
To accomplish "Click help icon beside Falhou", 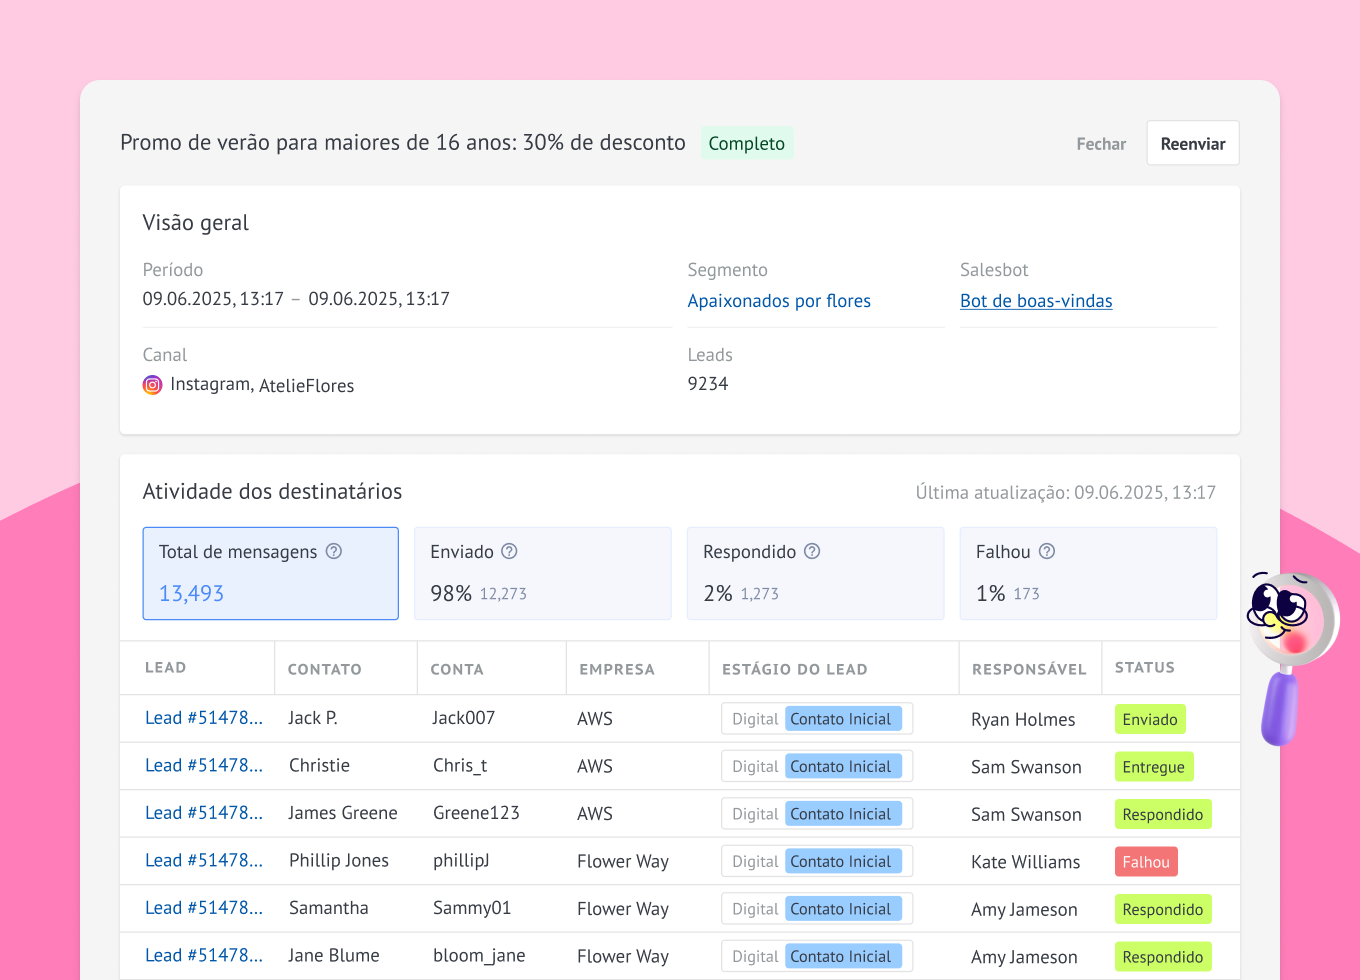I will (x=1047, y=551).
